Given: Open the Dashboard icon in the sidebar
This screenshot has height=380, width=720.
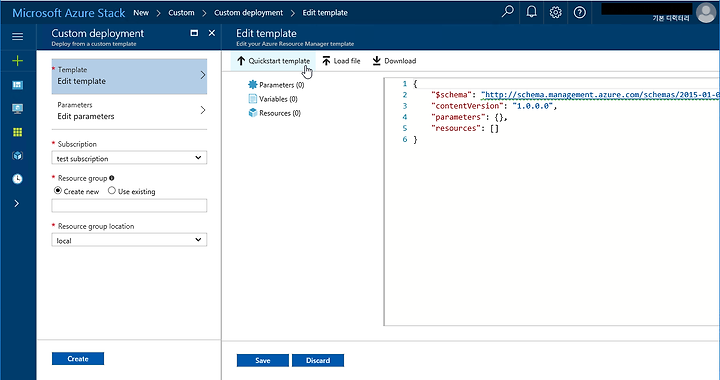Looking at the screenshot, I should (17, 85).
